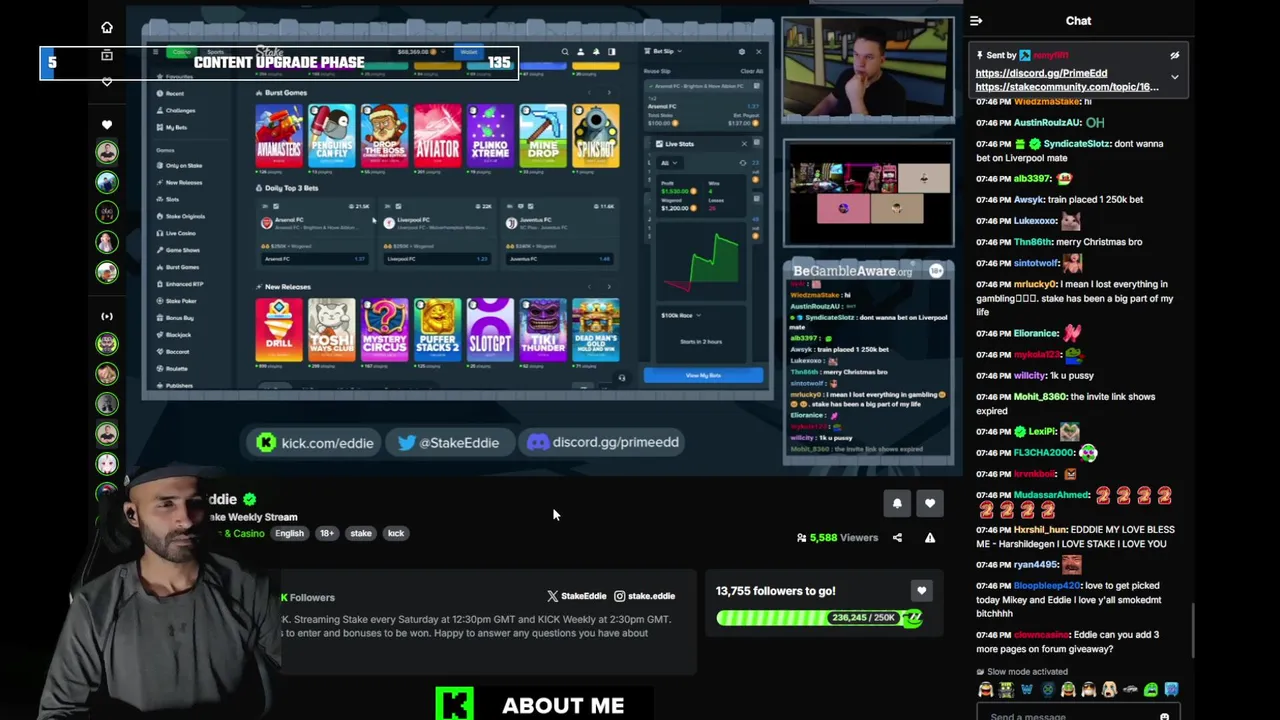The width and height of the screenshot is (1280, 720).
Task: Unpin the pinned chat message
Action: (1175, 56)
